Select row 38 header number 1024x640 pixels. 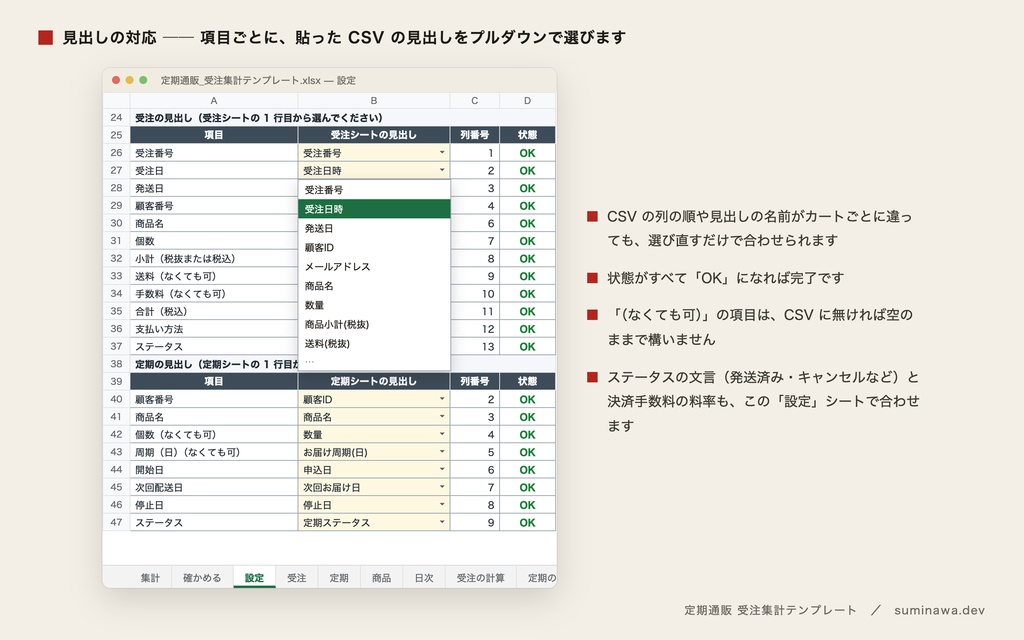point(116,364)
